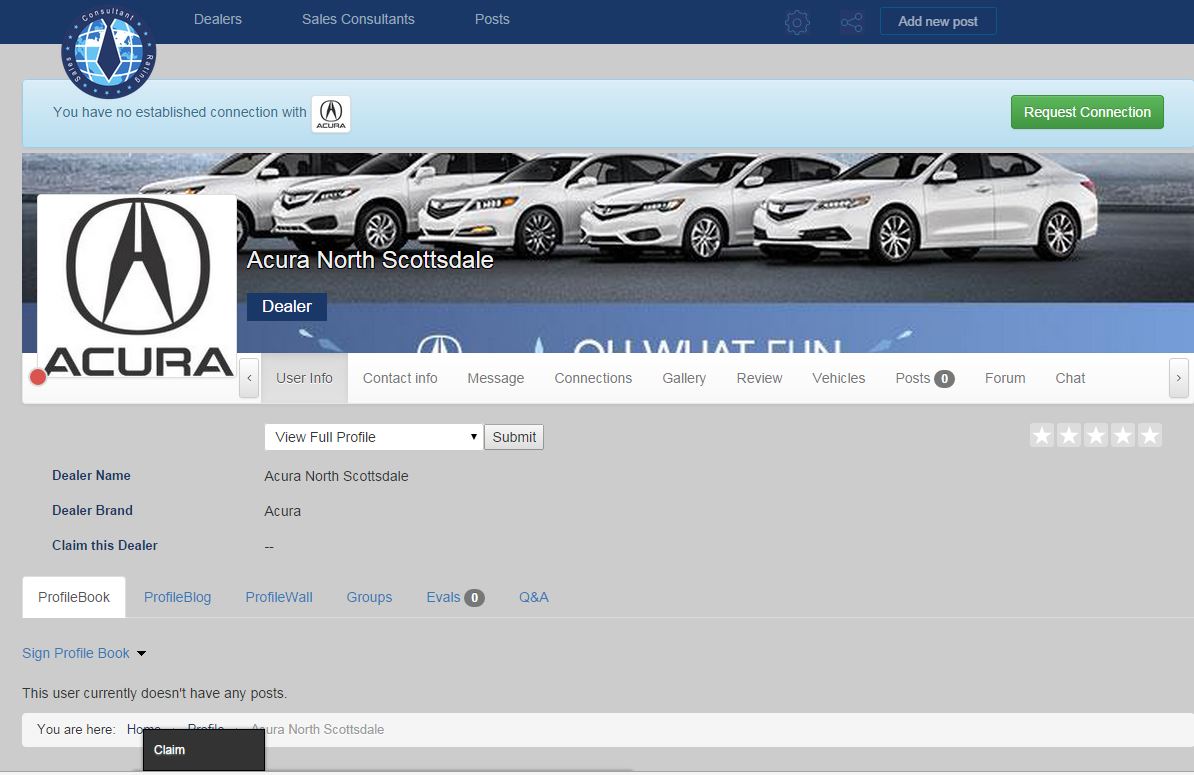Viewport: 1194px width, 775px height.
Task: Open the Dealers menu
Action: point(218,19)
